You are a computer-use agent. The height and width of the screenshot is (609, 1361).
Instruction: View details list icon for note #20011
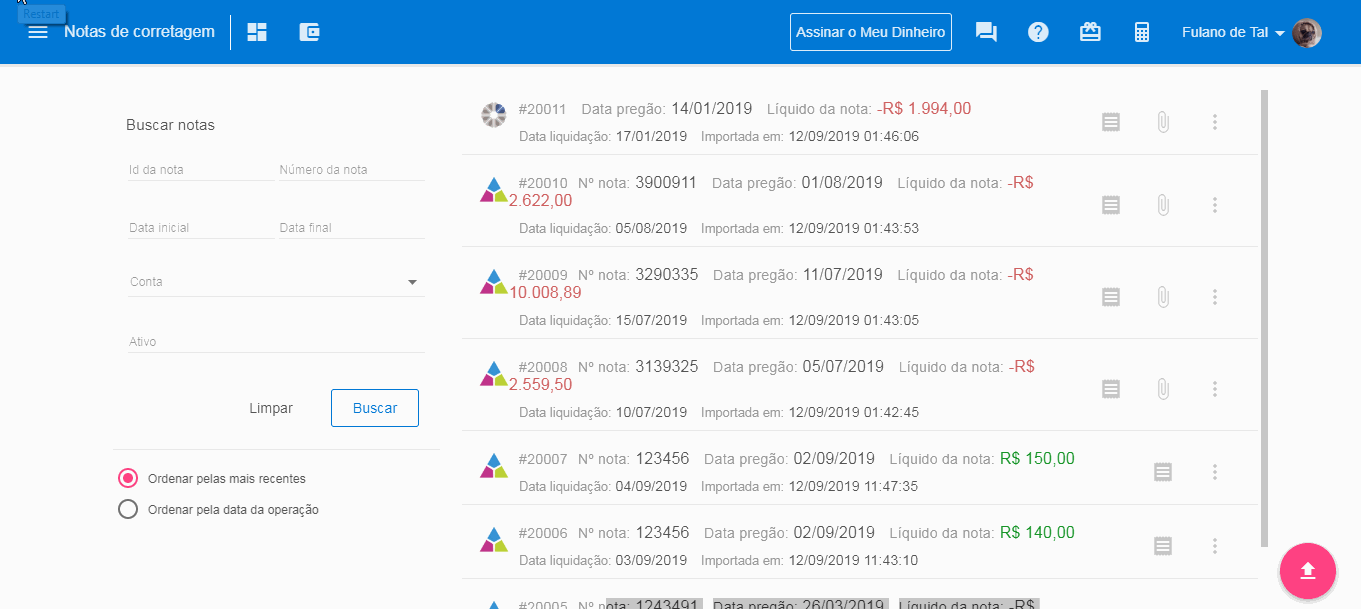click(1110, 122)
